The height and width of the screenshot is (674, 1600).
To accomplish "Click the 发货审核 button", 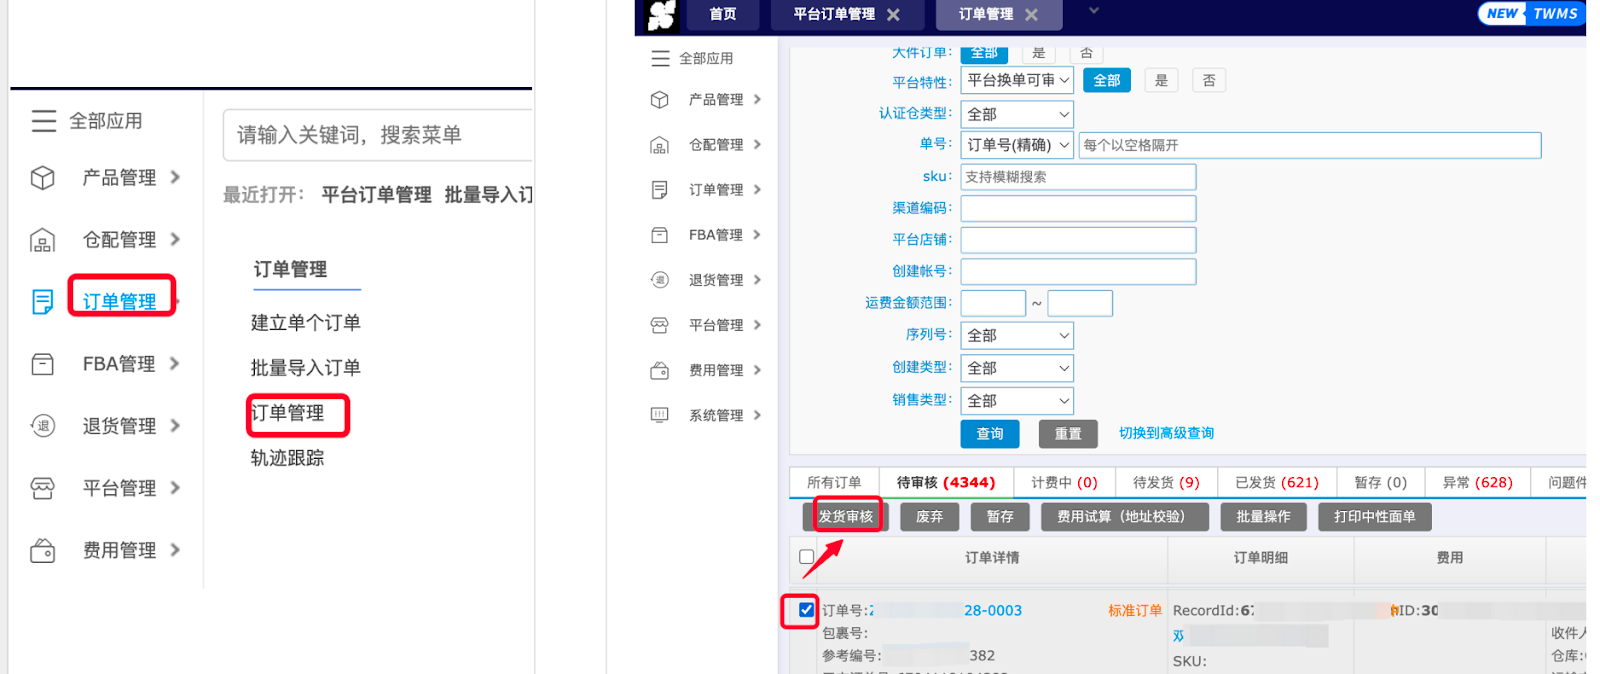I will point(846,516).
